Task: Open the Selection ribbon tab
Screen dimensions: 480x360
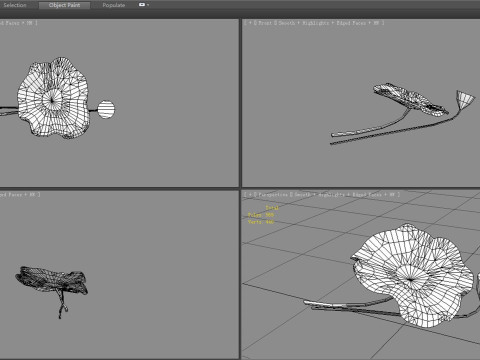Action: pos(14,5)
